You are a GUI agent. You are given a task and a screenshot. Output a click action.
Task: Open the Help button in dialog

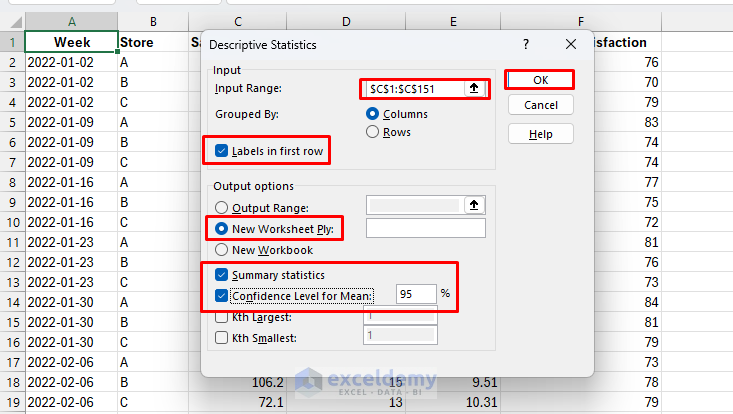coord(540,134)
